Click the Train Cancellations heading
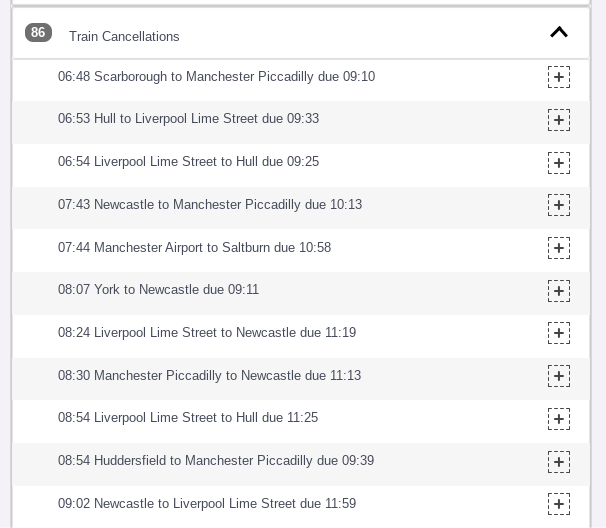This screenshot has width=606, height=528. click(x=124, y=36)
